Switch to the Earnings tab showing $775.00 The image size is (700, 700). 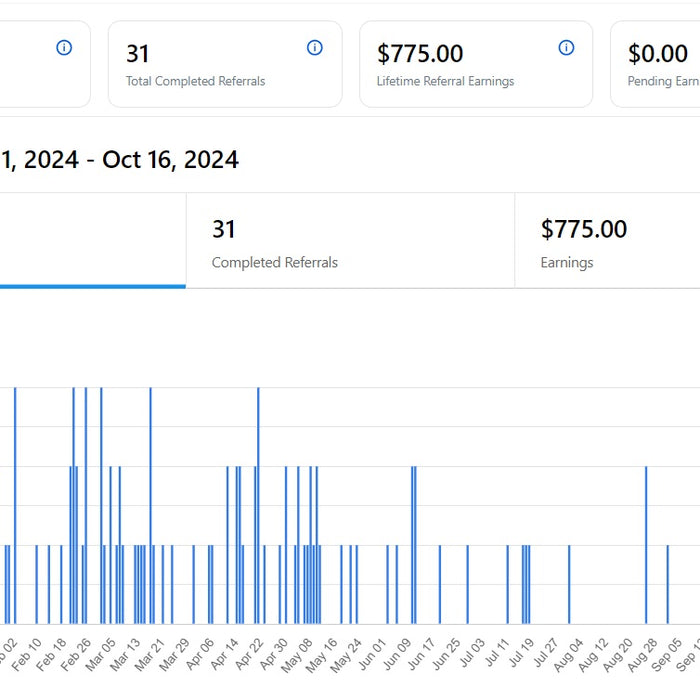click(x=607, y=241)
